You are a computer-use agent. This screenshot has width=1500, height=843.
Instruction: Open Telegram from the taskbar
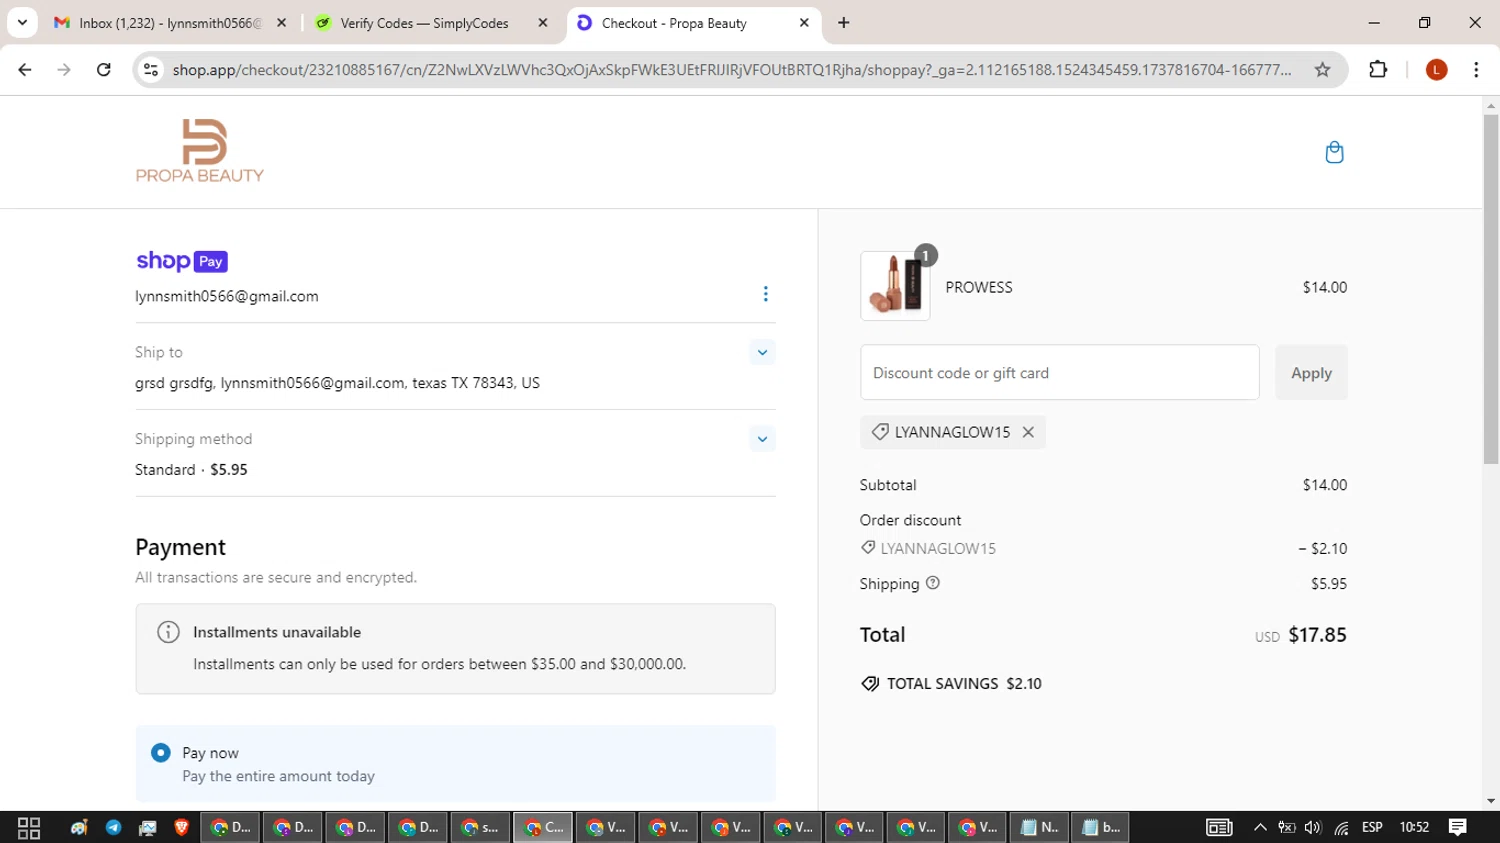(x=114, y=827)
